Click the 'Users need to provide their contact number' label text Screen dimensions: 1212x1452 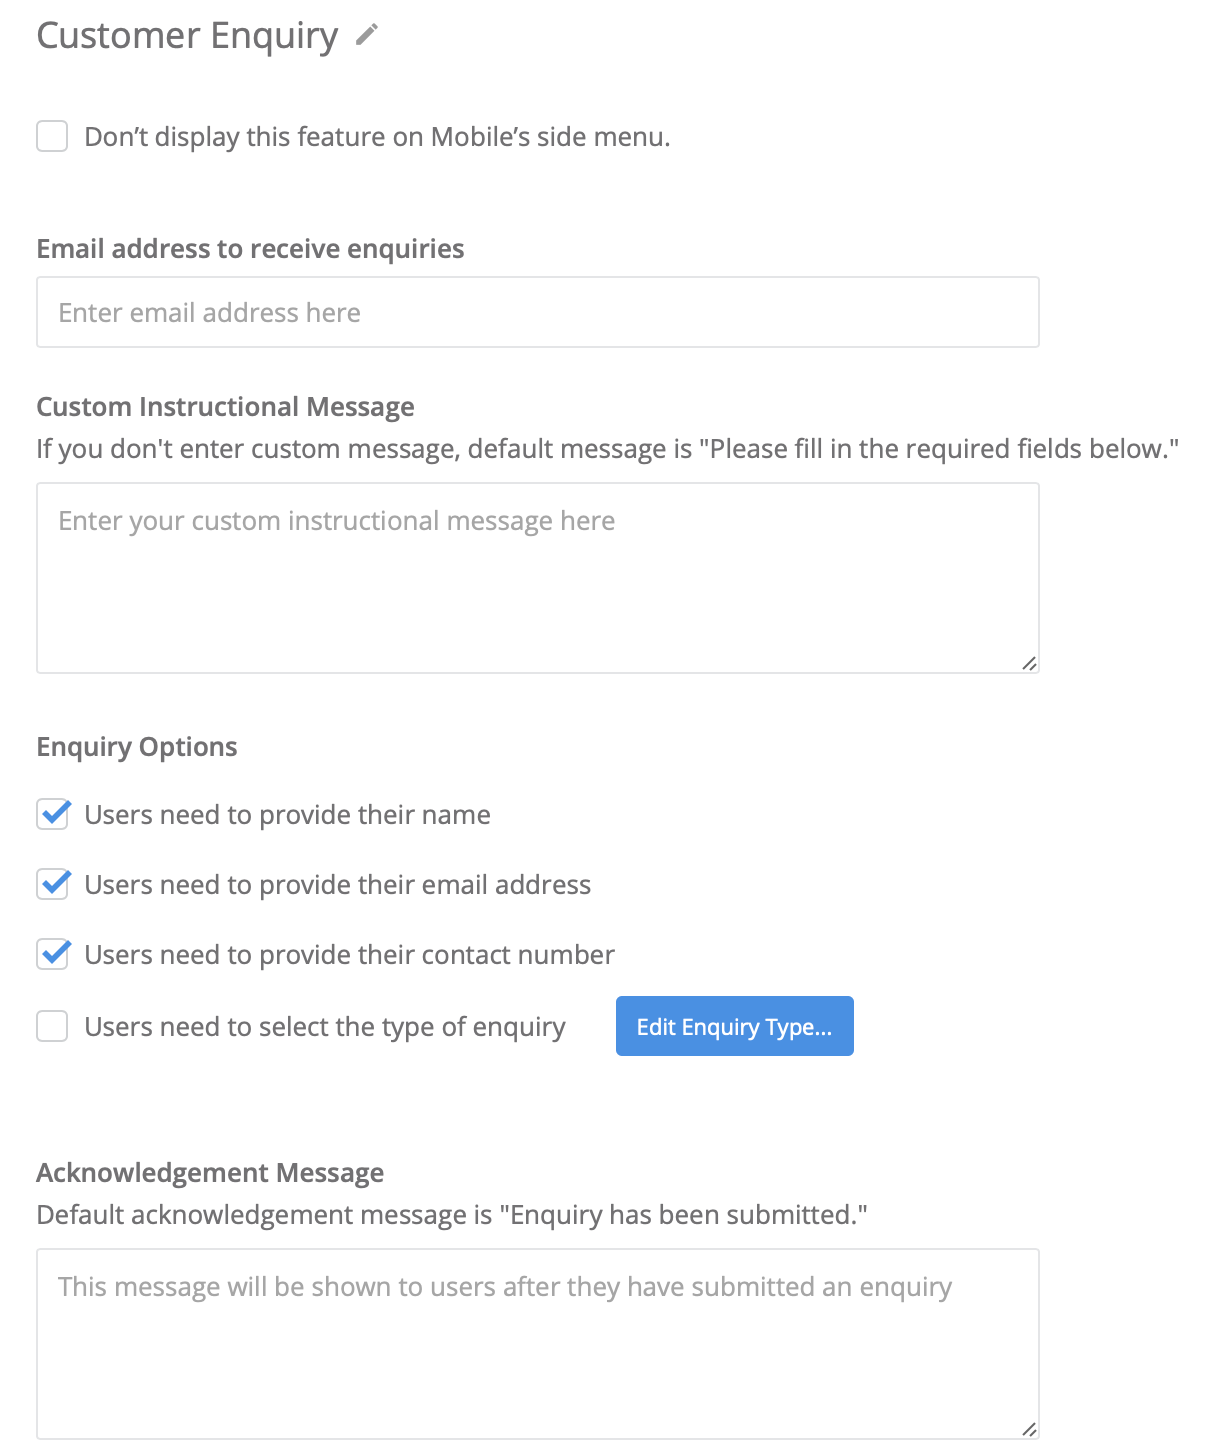349,955
